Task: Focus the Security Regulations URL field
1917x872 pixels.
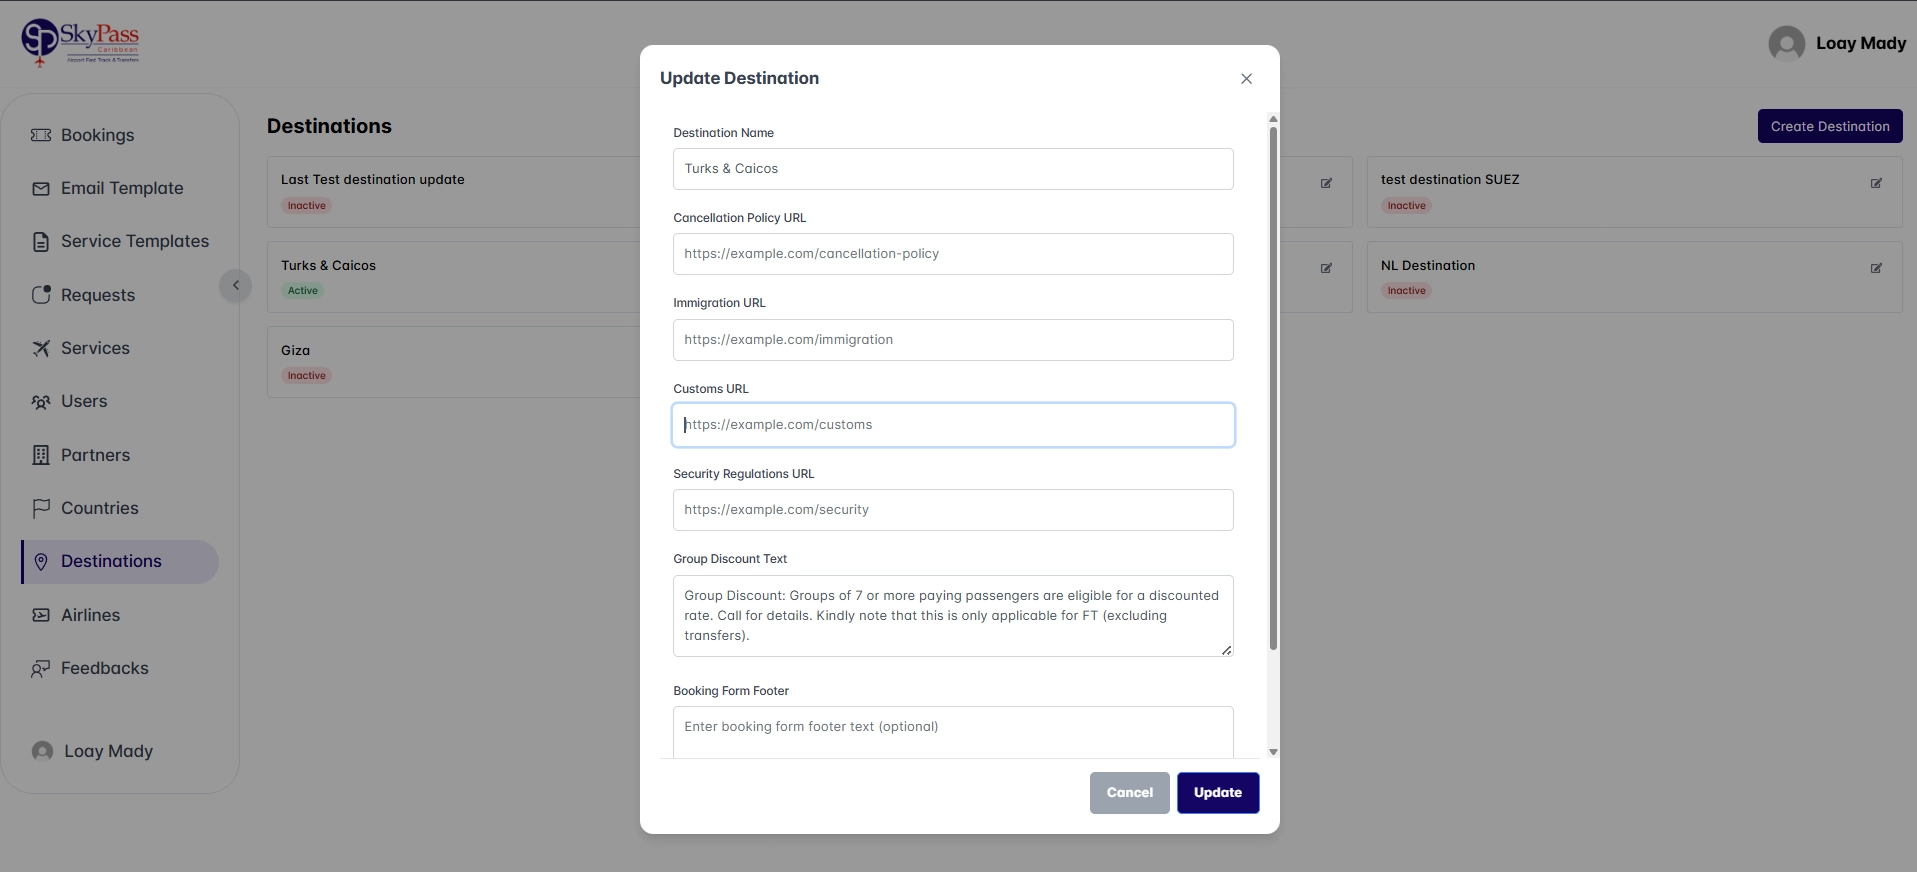Action: click(953, 510)
